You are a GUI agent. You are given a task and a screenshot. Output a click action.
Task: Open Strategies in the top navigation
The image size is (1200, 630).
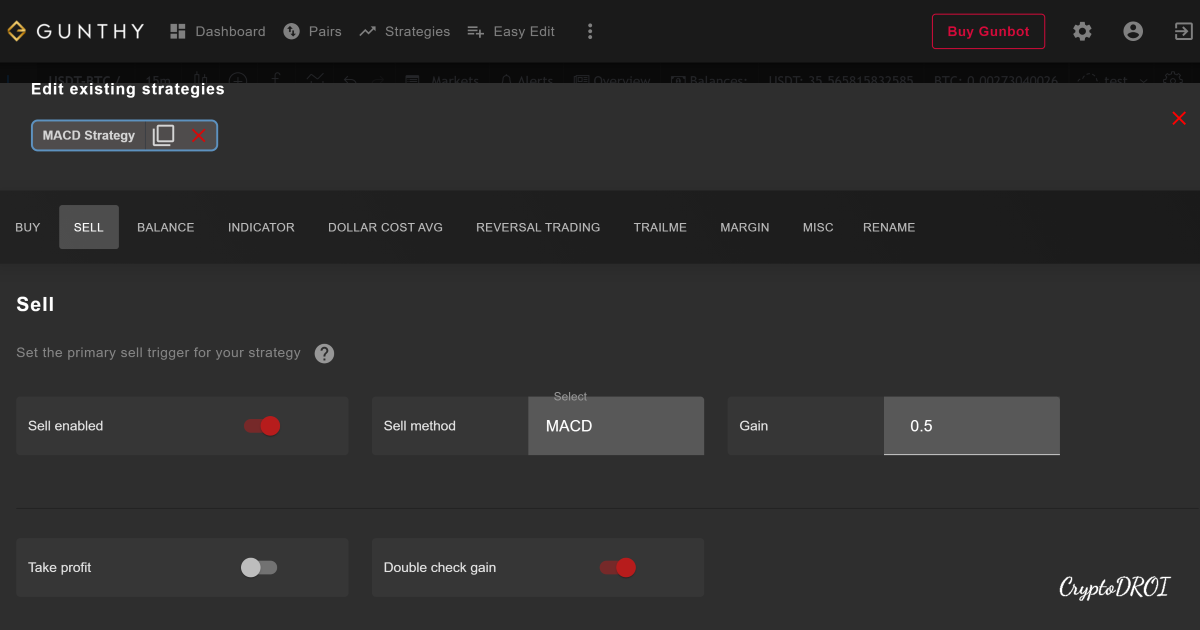click(405, 31)
